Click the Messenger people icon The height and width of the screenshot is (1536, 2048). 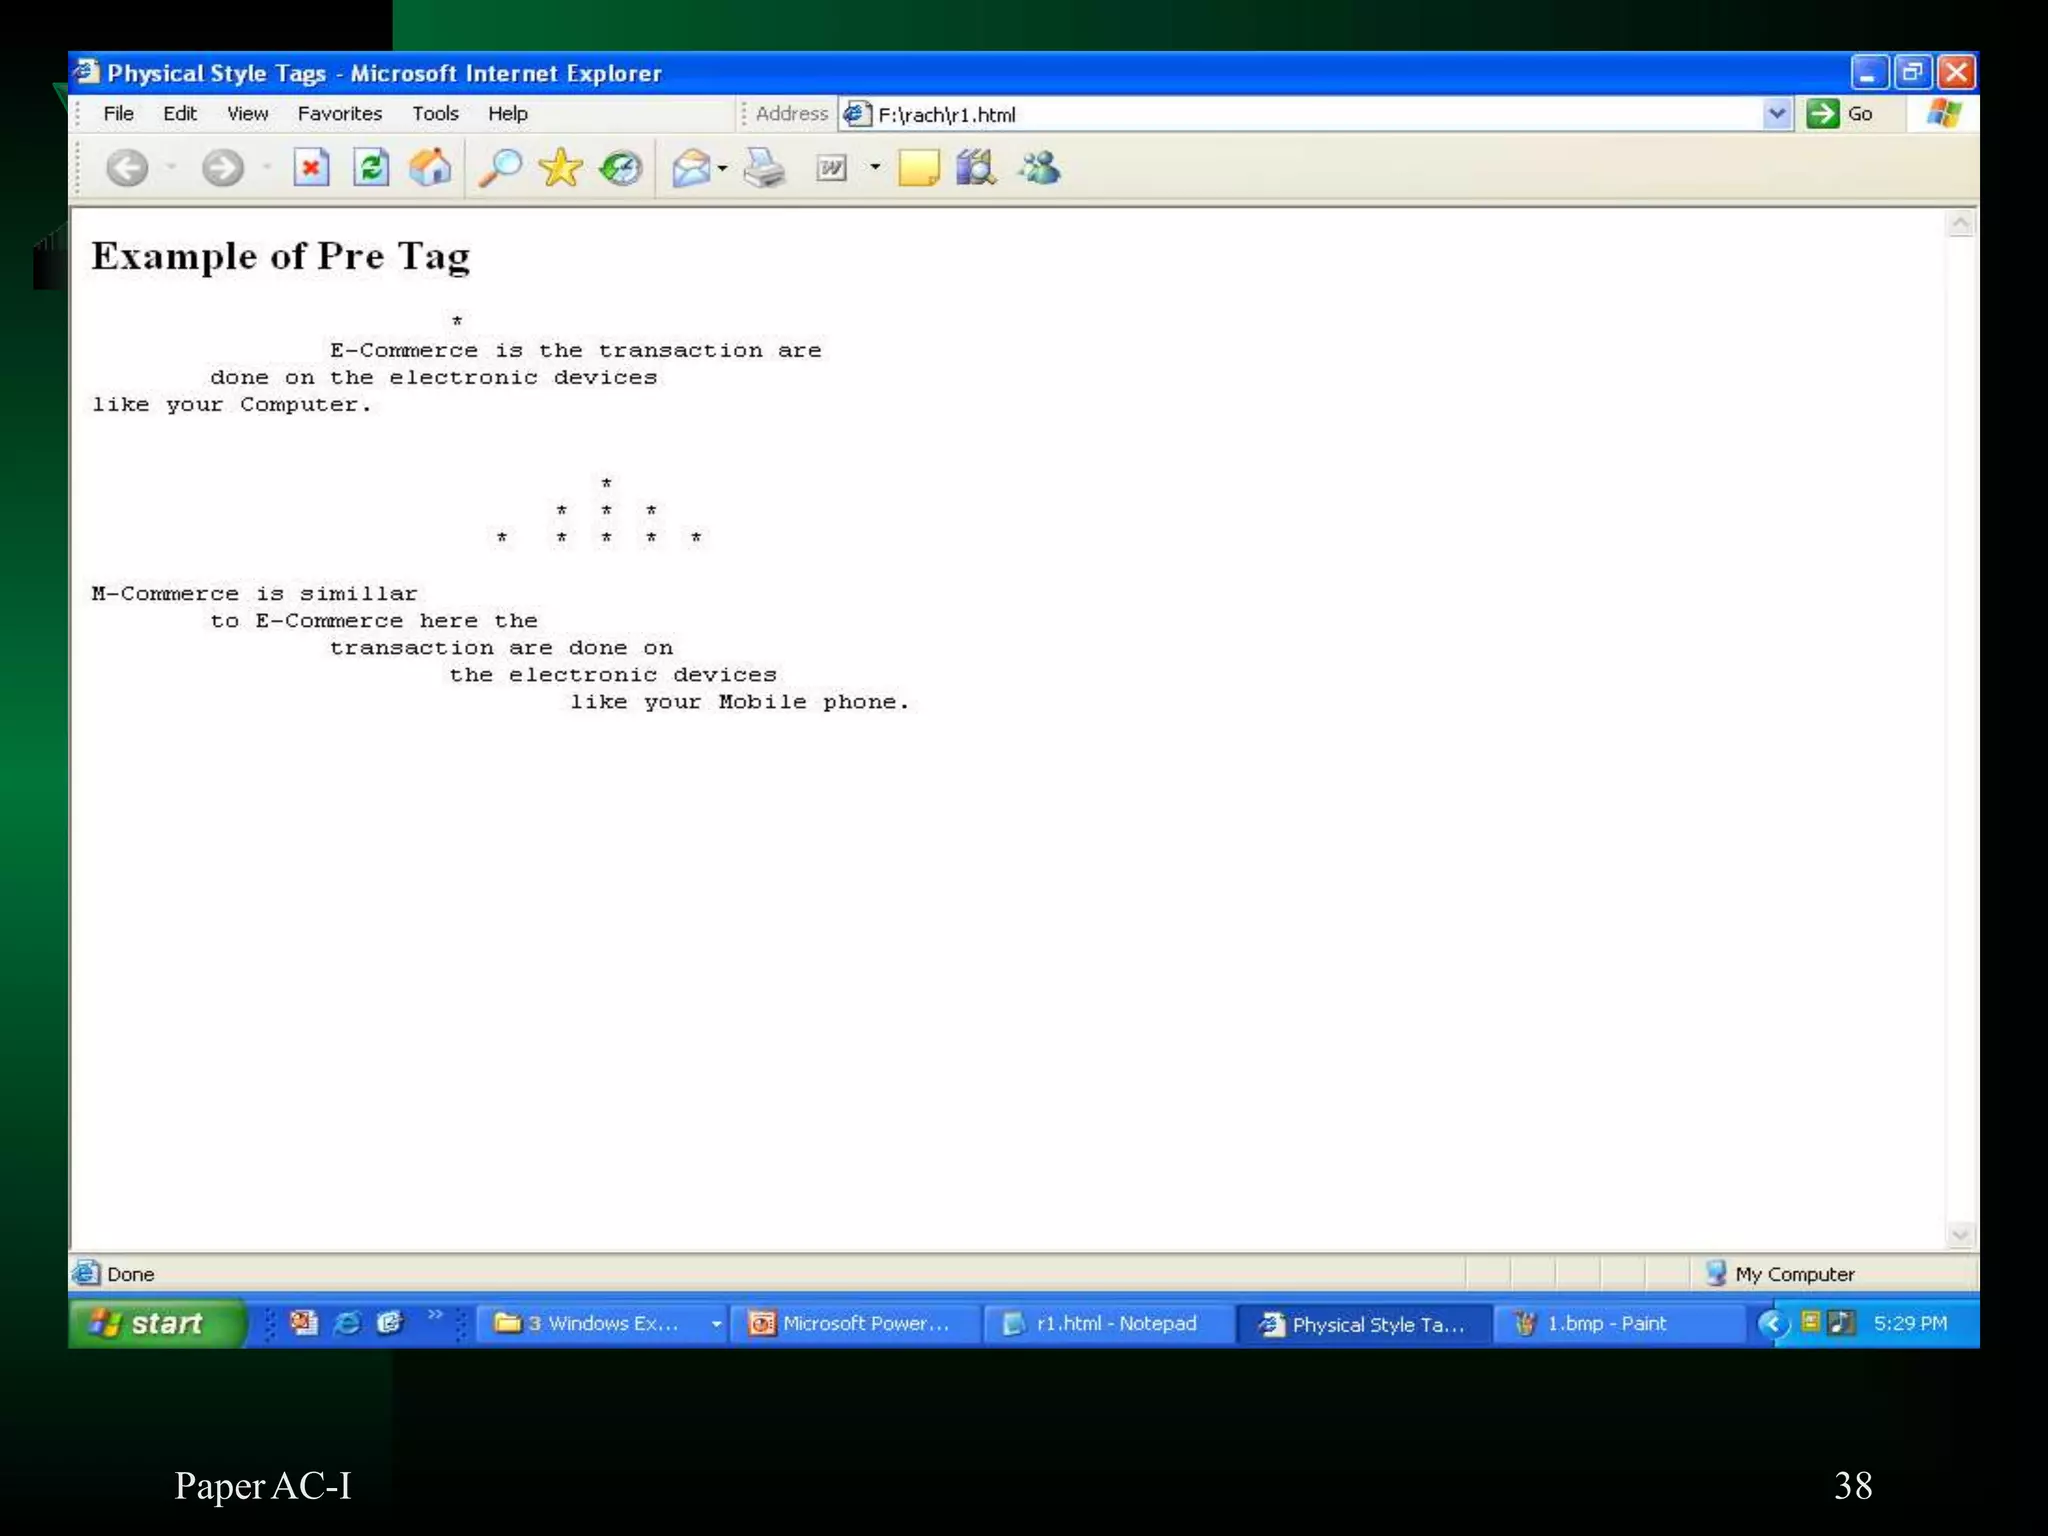click(1040, 168)
